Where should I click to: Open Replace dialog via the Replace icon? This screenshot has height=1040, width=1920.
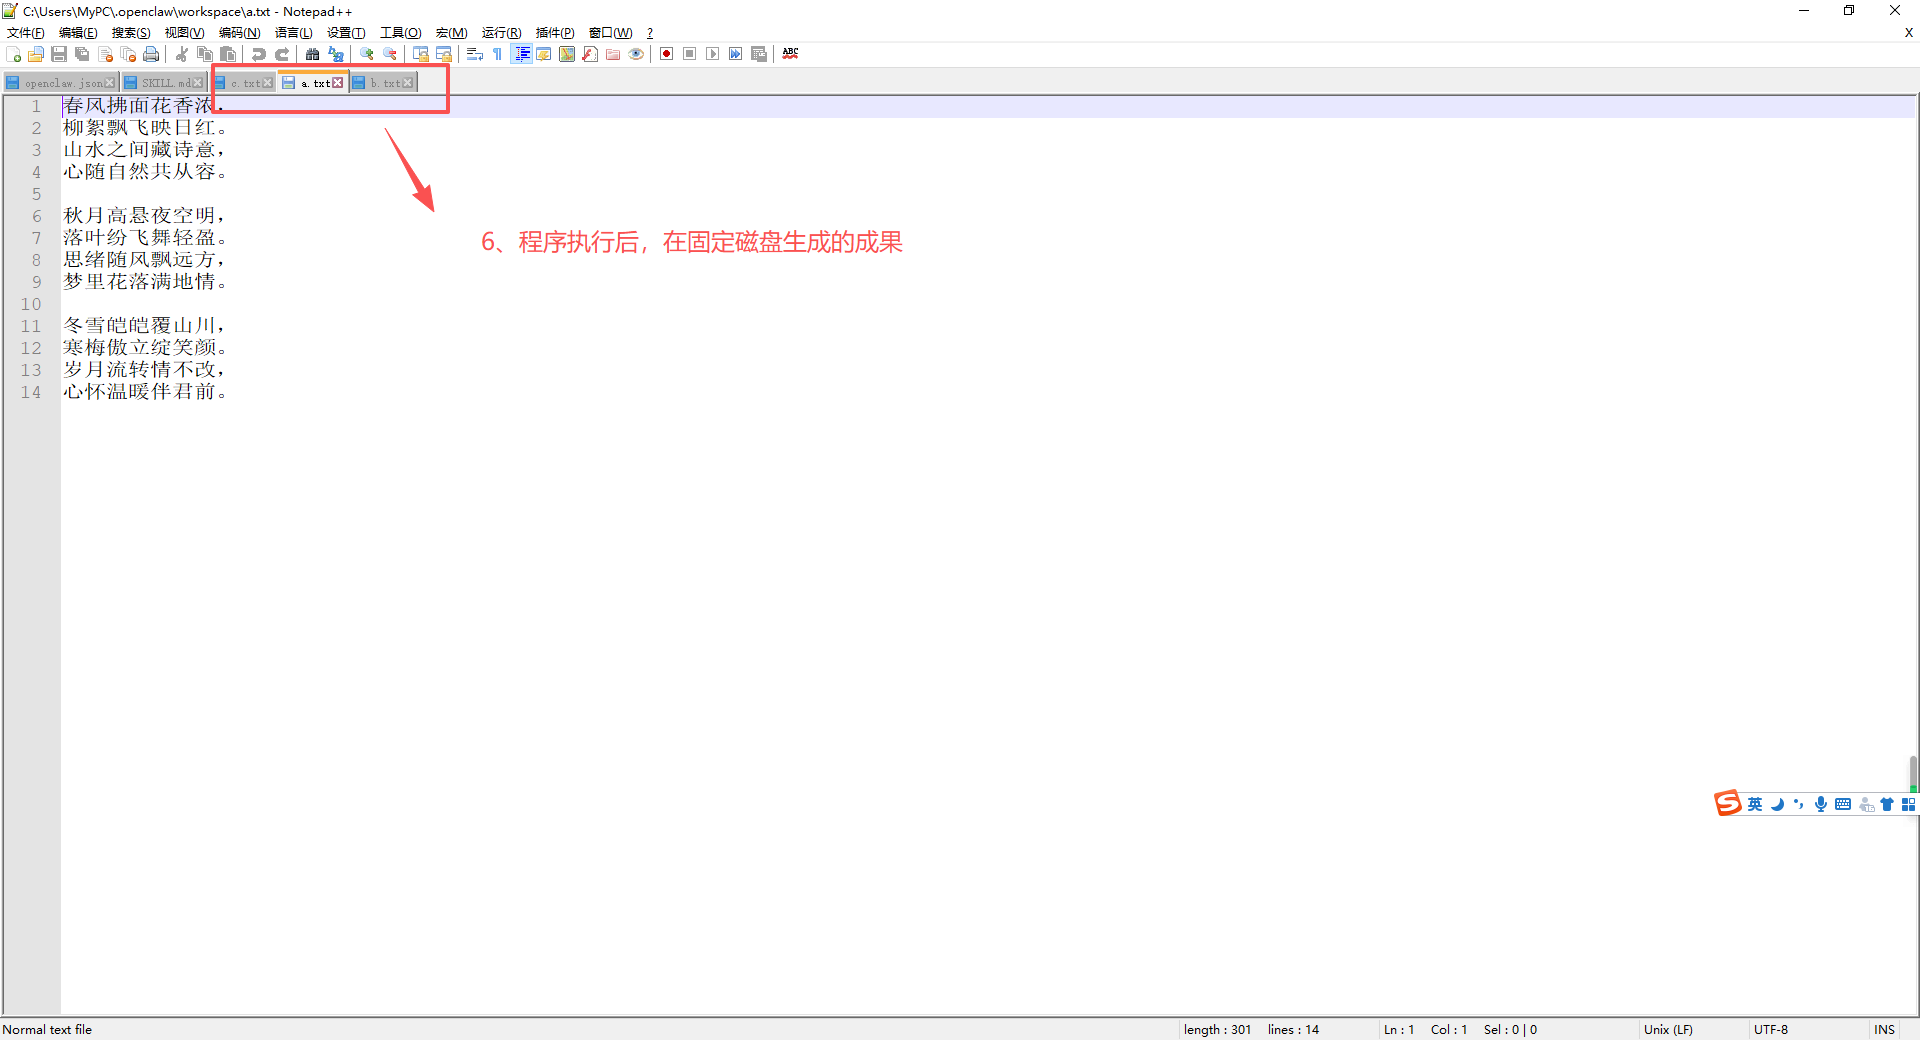click(336, 54)
